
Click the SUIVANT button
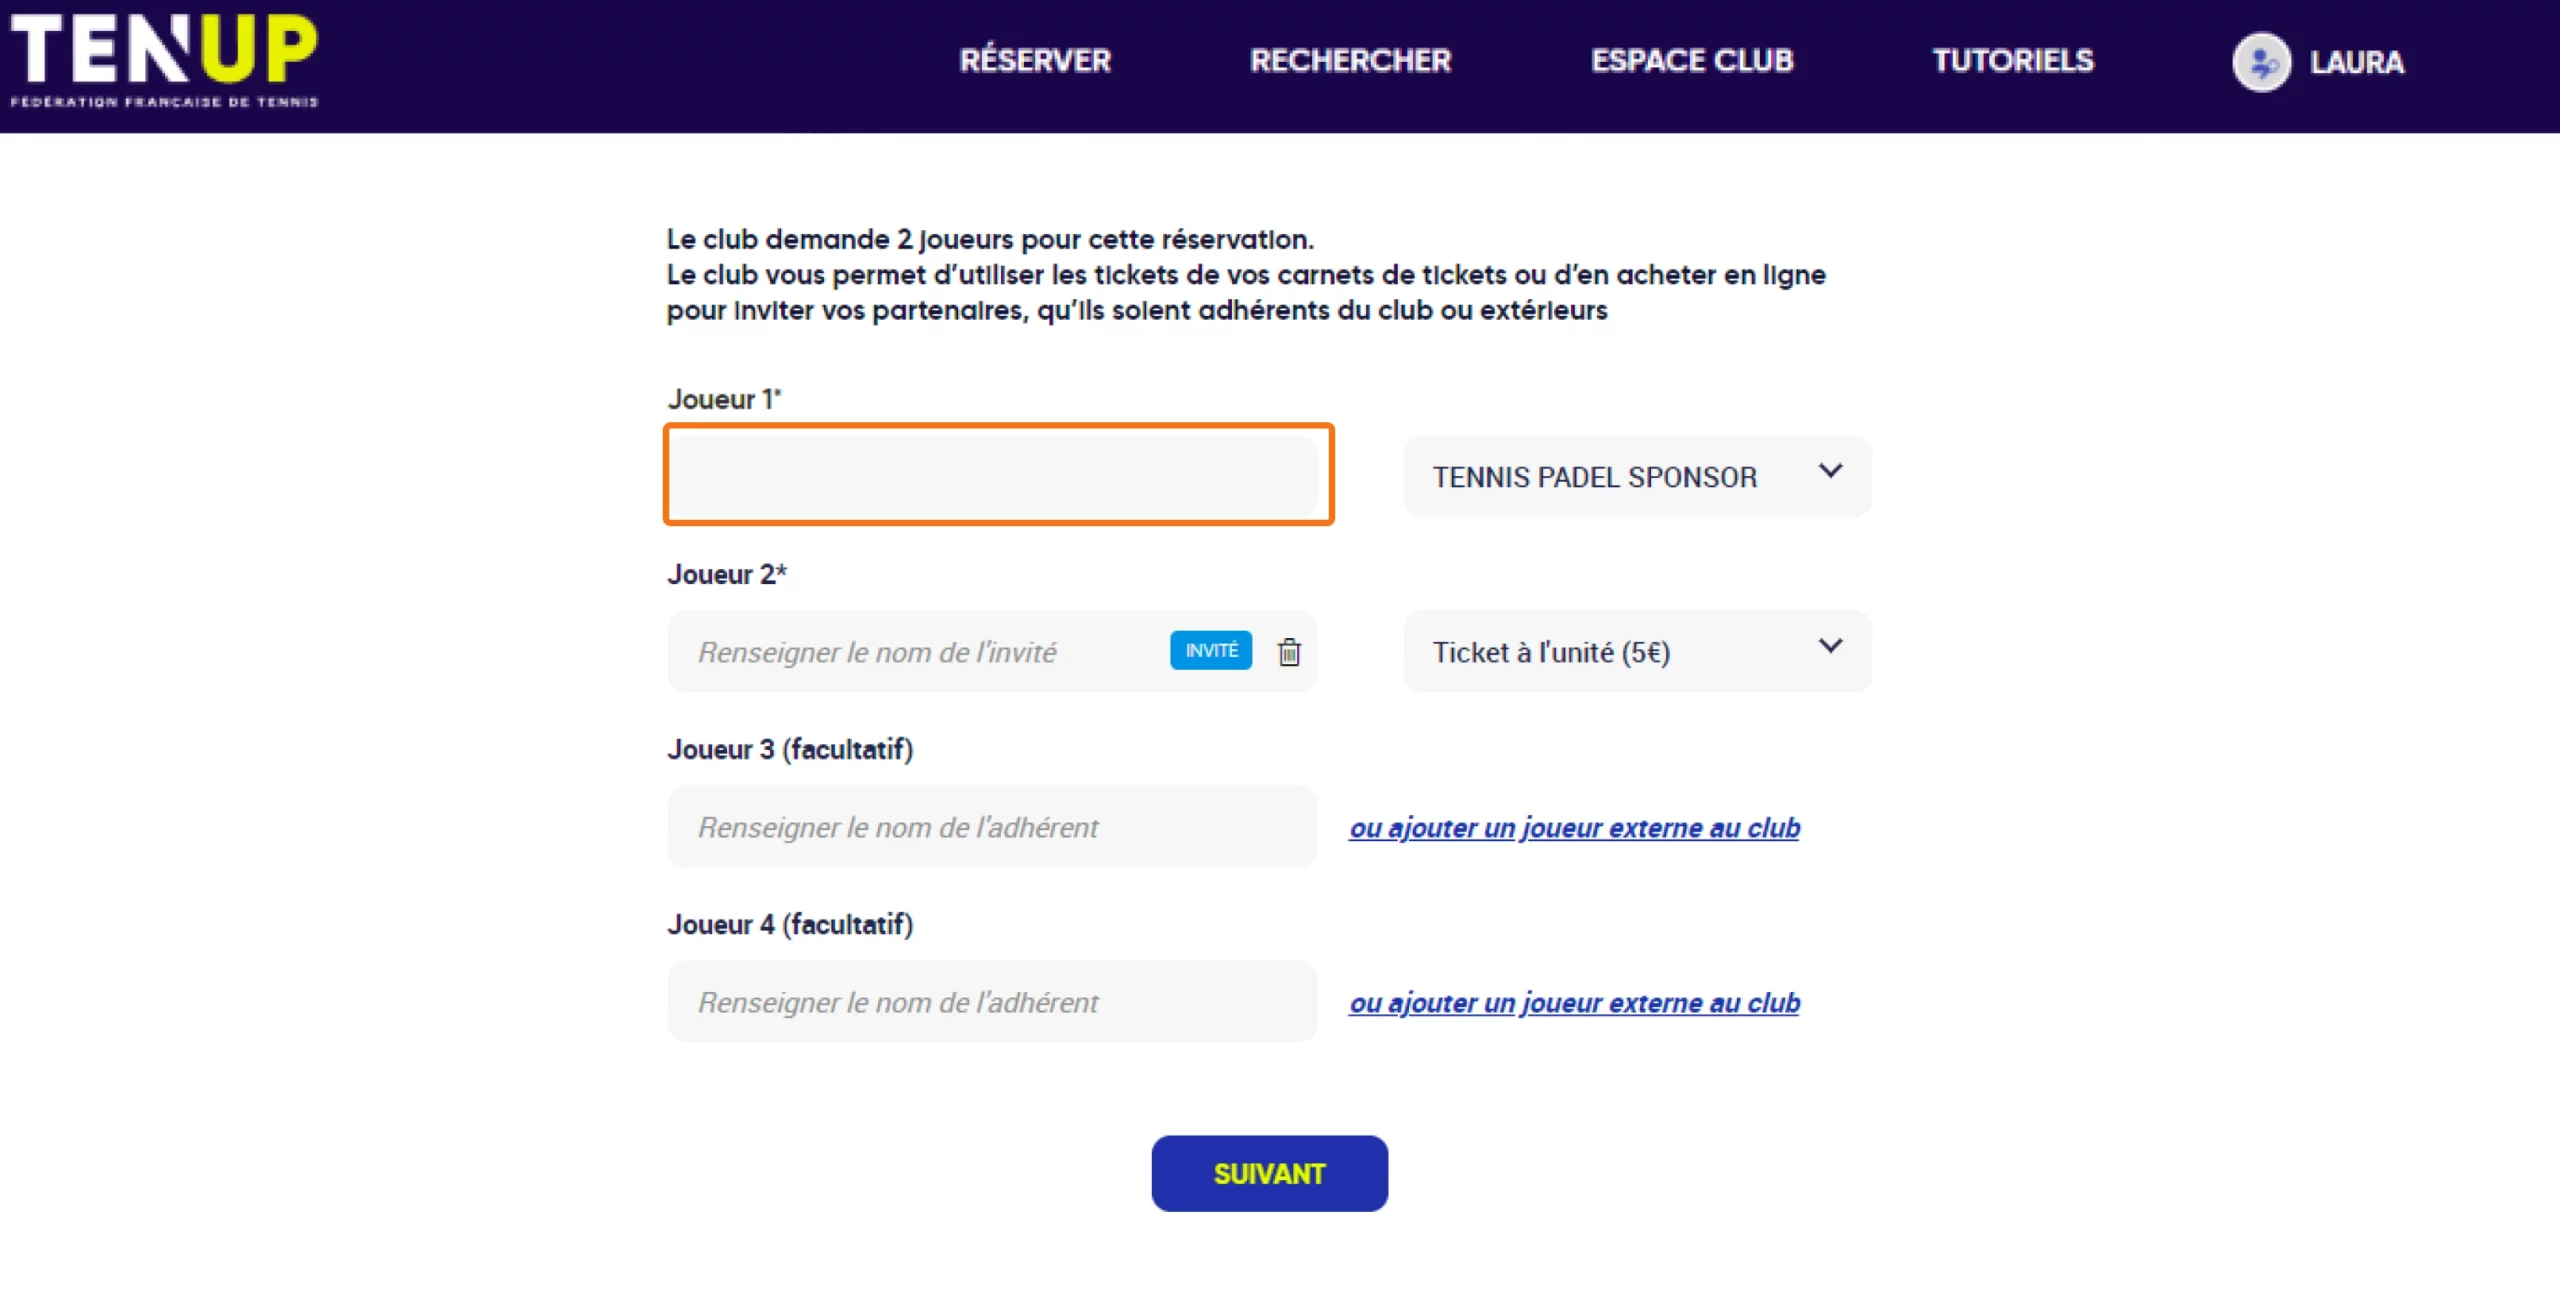pos(1269,1173)
